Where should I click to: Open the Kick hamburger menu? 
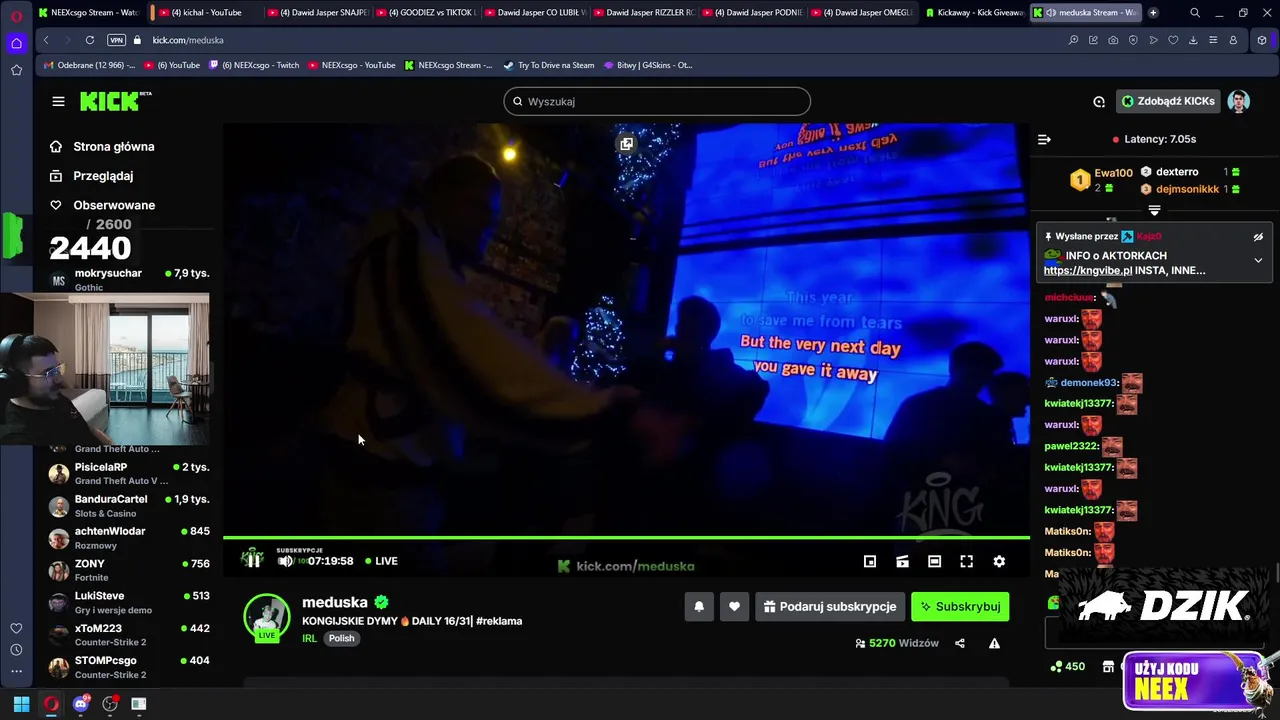tap(58, 101)
